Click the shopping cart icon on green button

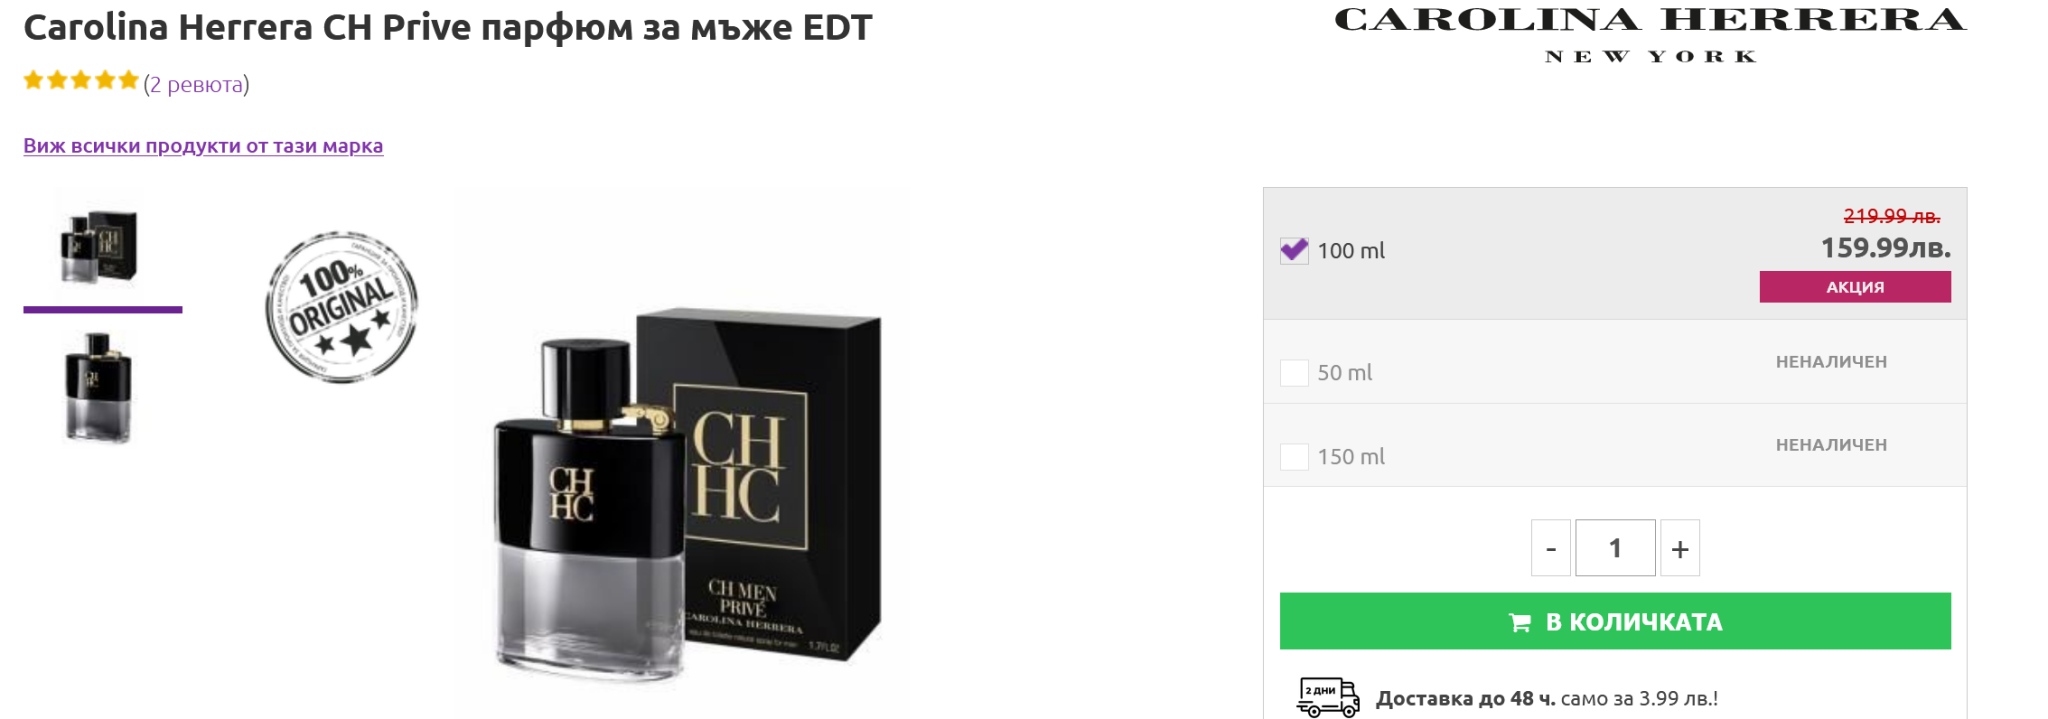1520,622
